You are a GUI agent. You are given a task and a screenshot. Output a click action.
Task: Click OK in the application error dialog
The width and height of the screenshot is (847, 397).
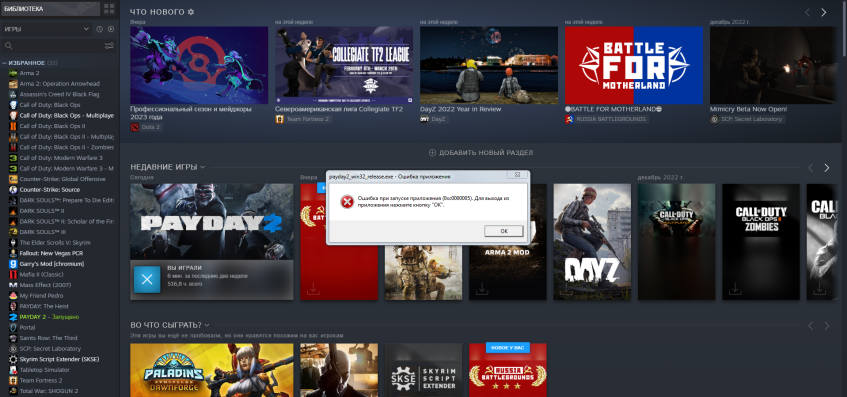pos(503,231)
